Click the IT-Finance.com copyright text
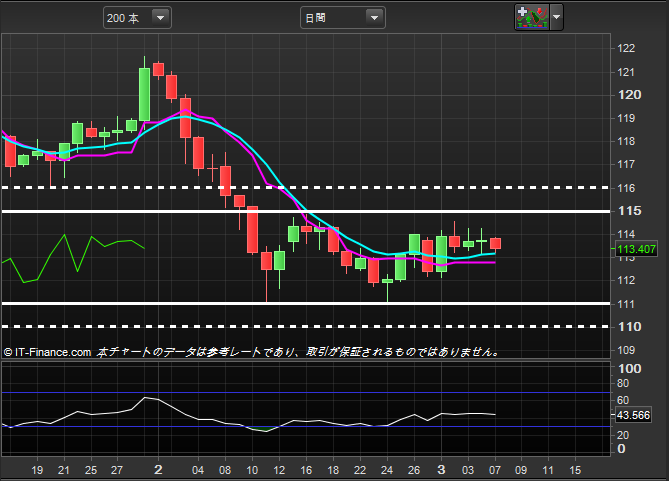The height and width of the screenshot is (481, 669). point(47,353)
